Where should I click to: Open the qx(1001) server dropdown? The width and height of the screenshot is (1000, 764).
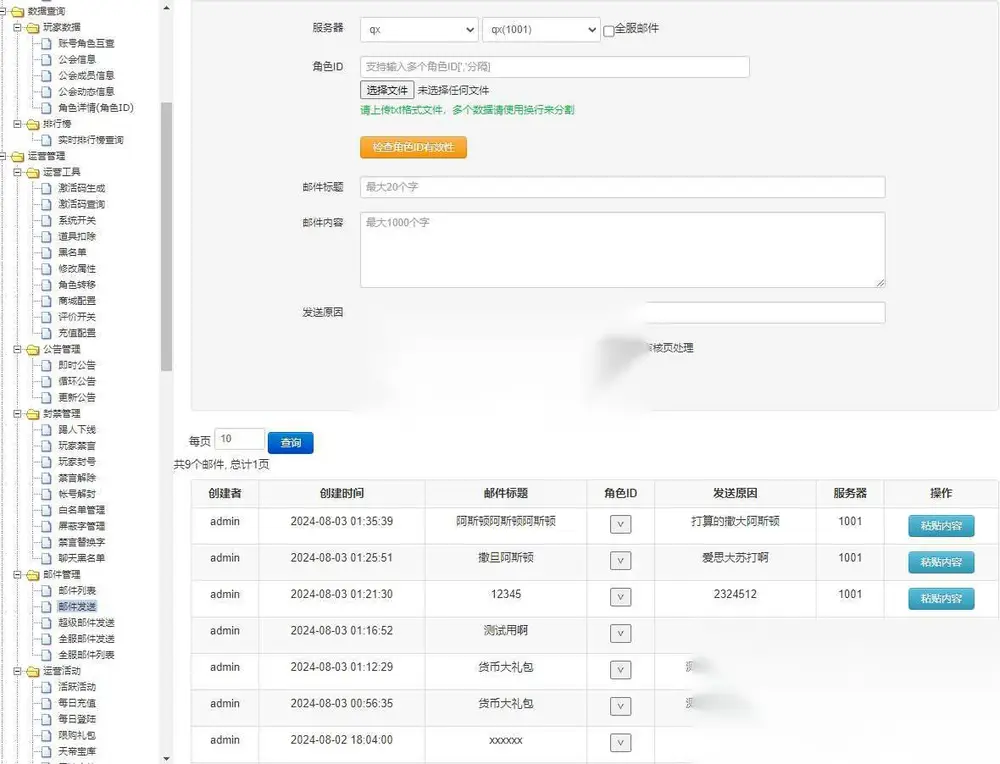coord(541,29)
